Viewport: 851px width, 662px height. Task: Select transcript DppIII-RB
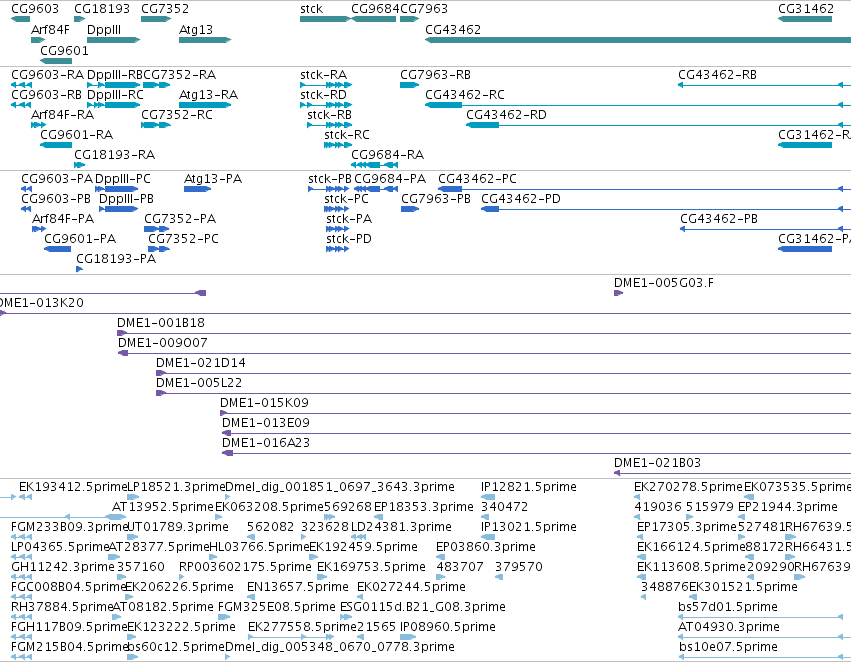click(x=113, y=85)
